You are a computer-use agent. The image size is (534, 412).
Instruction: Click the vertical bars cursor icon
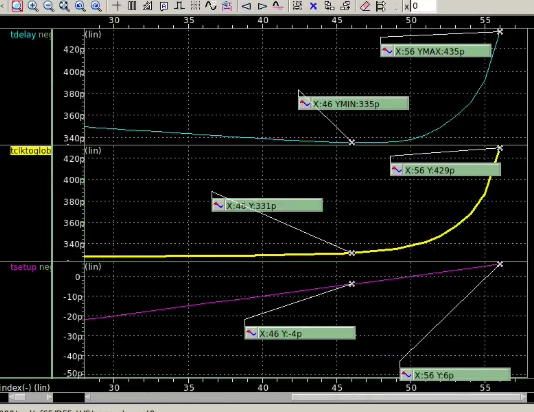tap(132, 6)
